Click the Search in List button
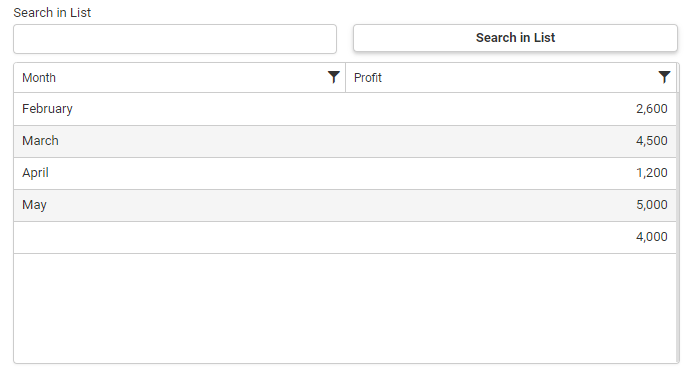Screen dimensions: 690x375 tap(515, 38)
